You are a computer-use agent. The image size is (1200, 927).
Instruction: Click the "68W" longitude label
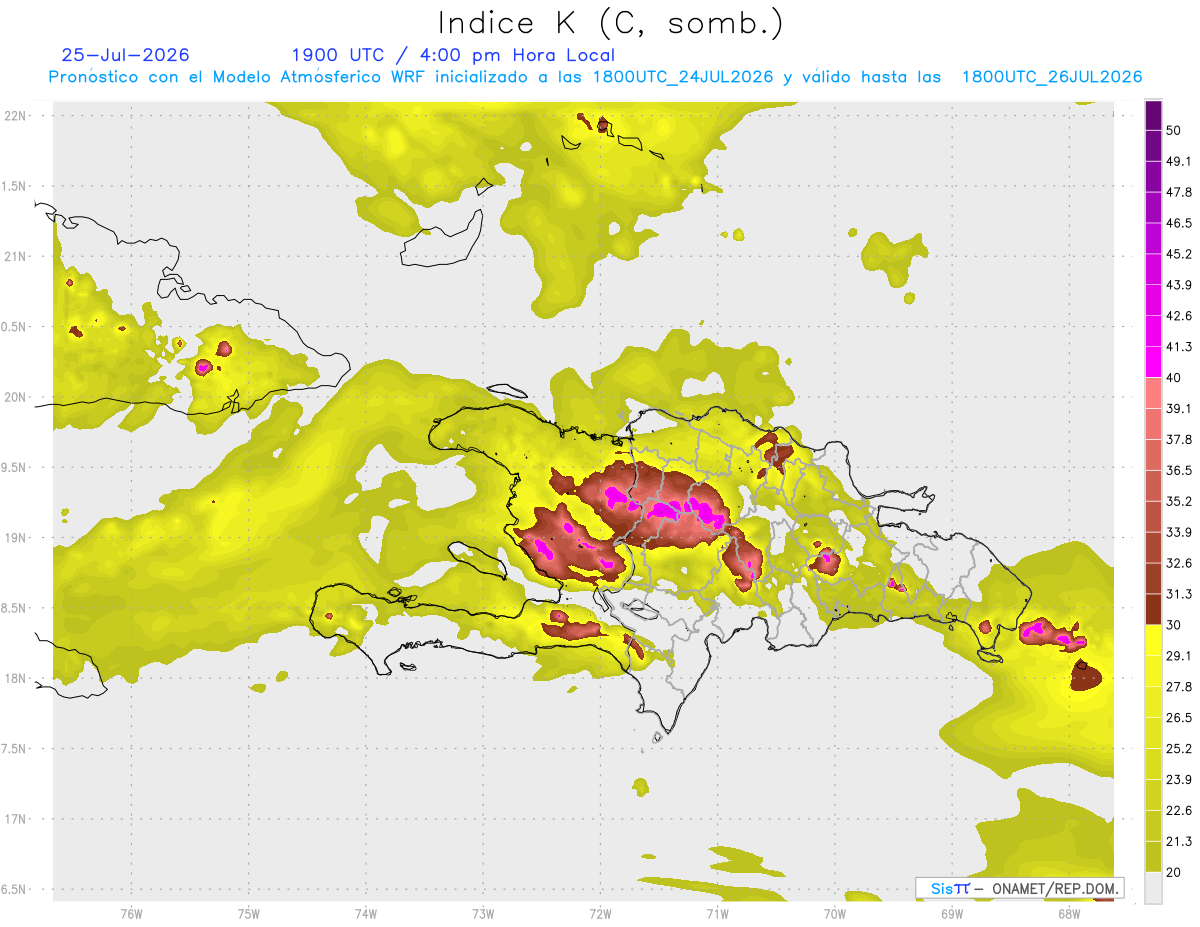1068,913
